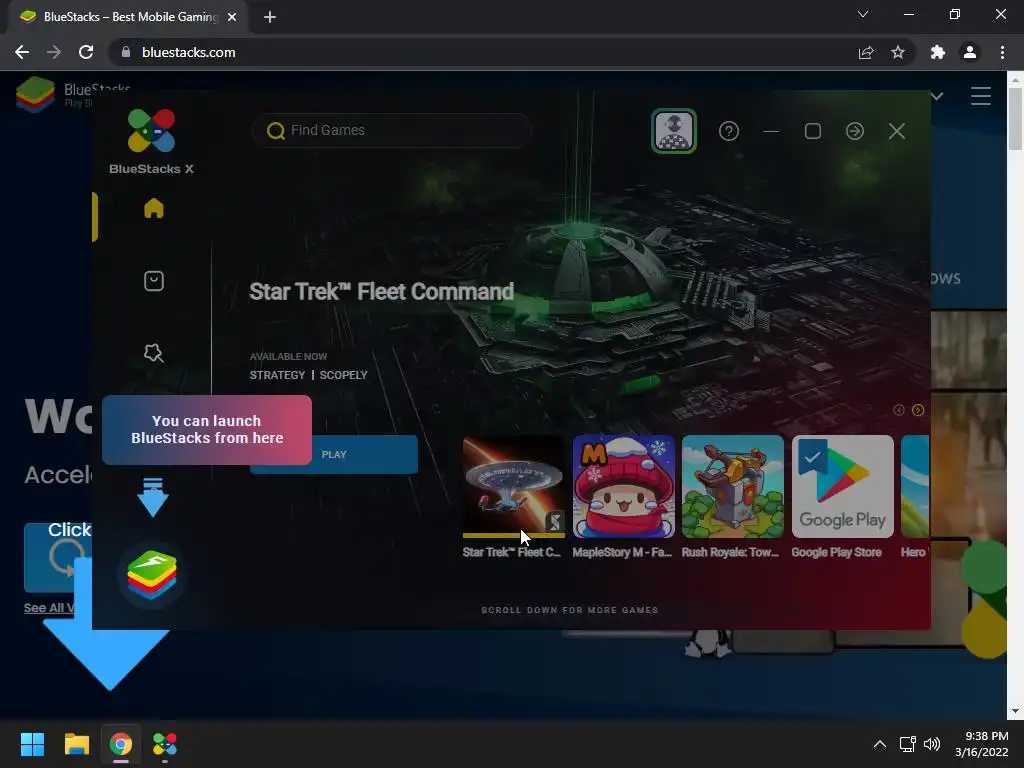
Task: Open the website hamburger menu
Action: coord(980,96)
